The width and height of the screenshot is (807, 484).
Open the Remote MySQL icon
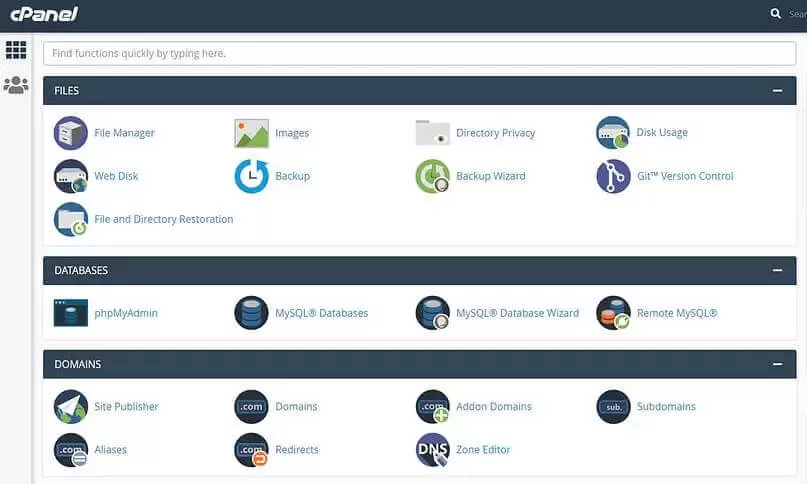click(x=613, y=313)
